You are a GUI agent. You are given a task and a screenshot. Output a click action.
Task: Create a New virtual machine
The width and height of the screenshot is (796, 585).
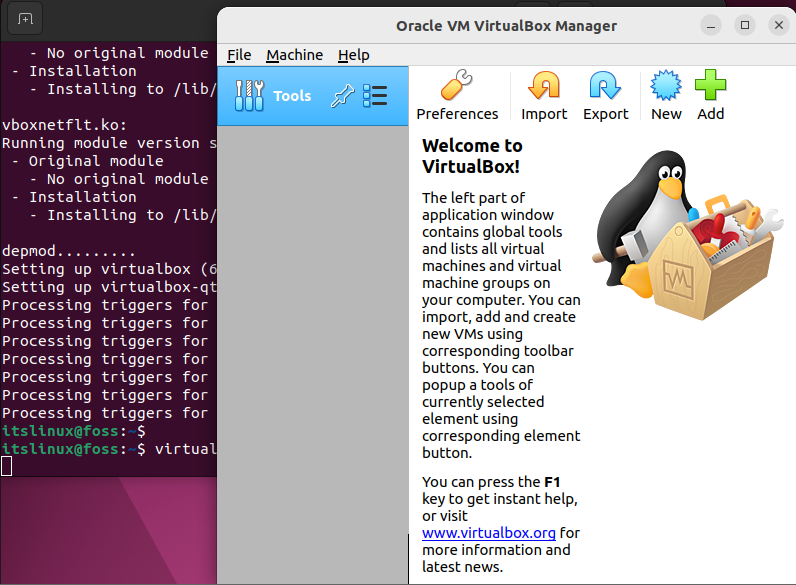click(666, 95)
